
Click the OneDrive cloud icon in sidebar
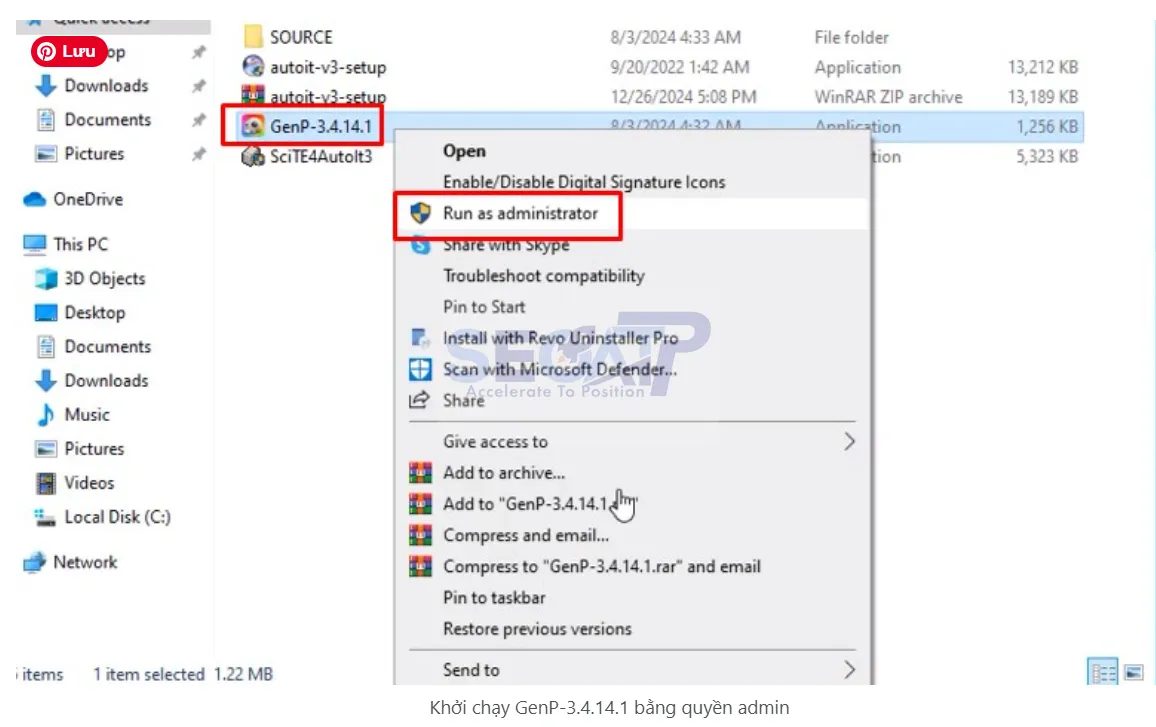click(35, 200)
